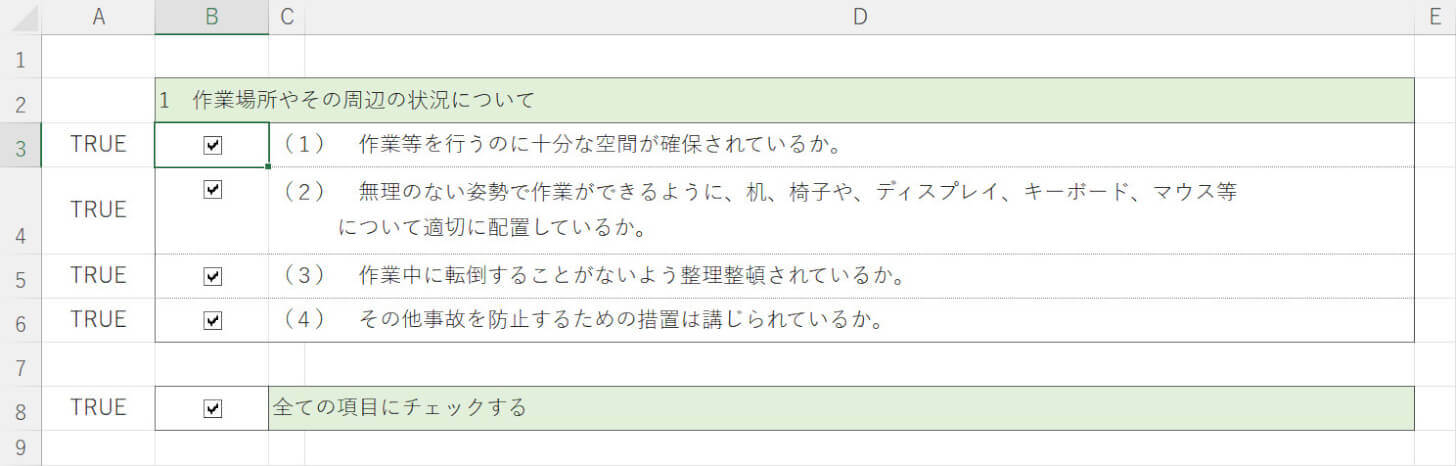
Task: Click the text of item (3) 作業中に転倒
Action: click(631, 275)
